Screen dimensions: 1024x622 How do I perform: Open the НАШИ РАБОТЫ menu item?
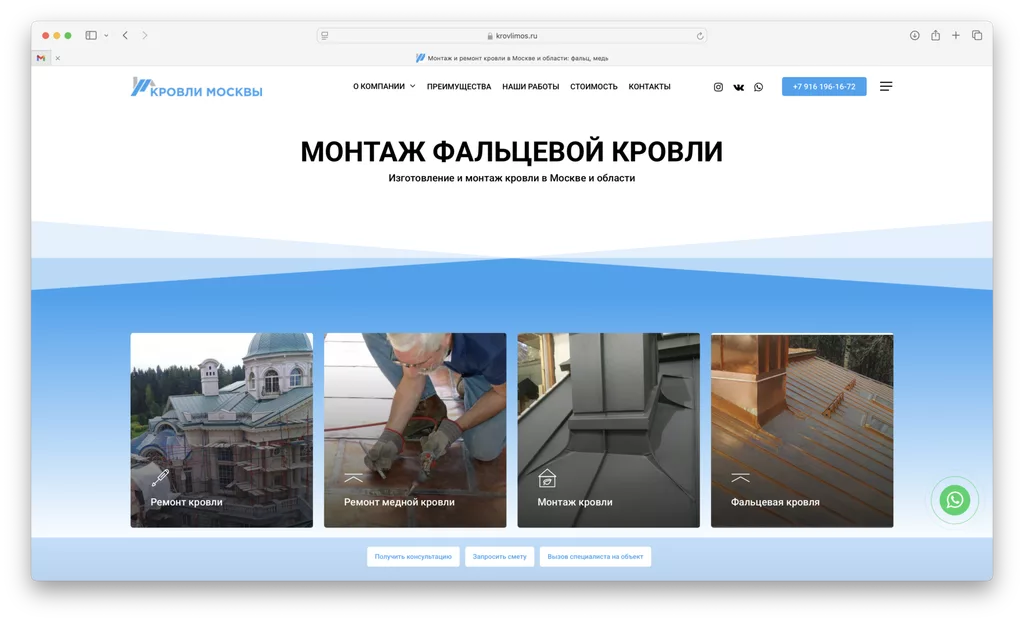530,86
